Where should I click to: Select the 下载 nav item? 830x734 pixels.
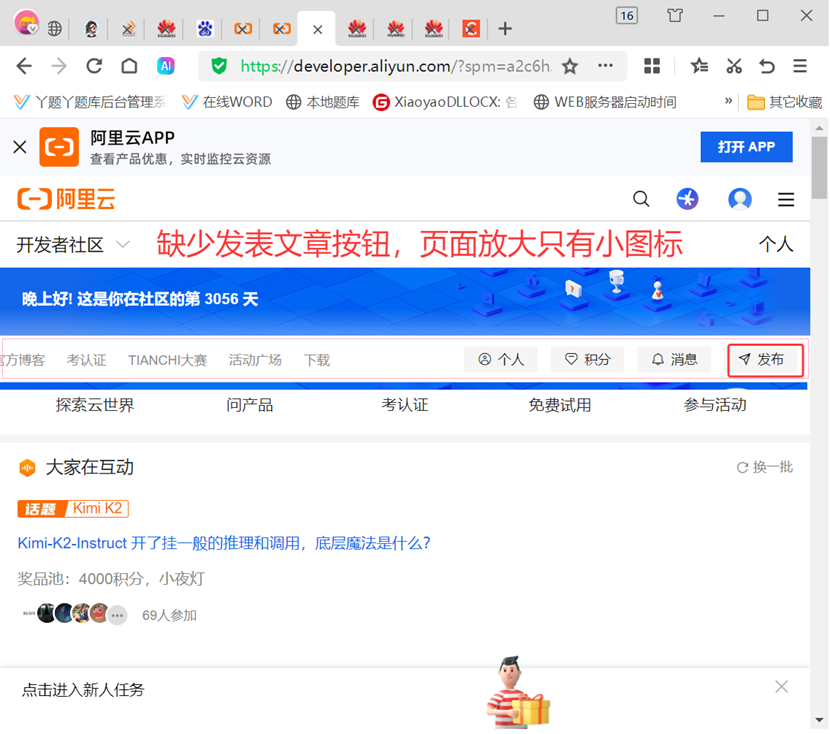[317, 360]
